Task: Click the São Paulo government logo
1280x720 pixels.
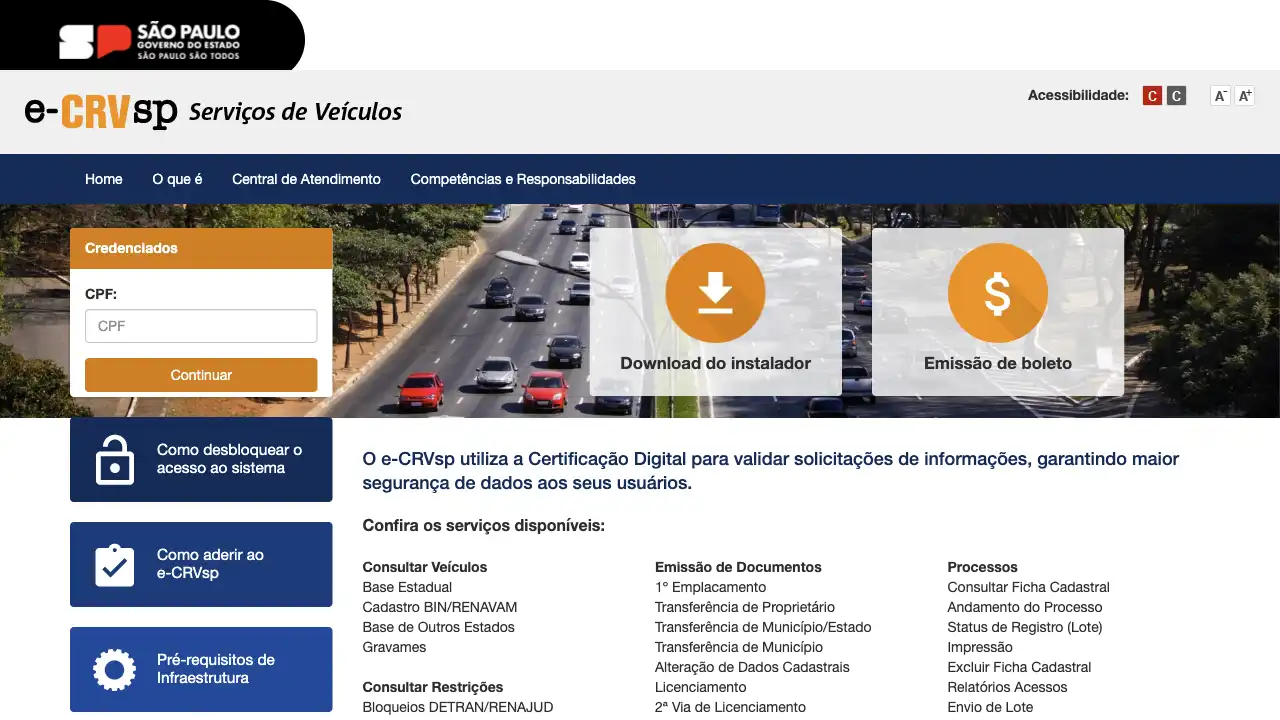Action: (150, 41)
